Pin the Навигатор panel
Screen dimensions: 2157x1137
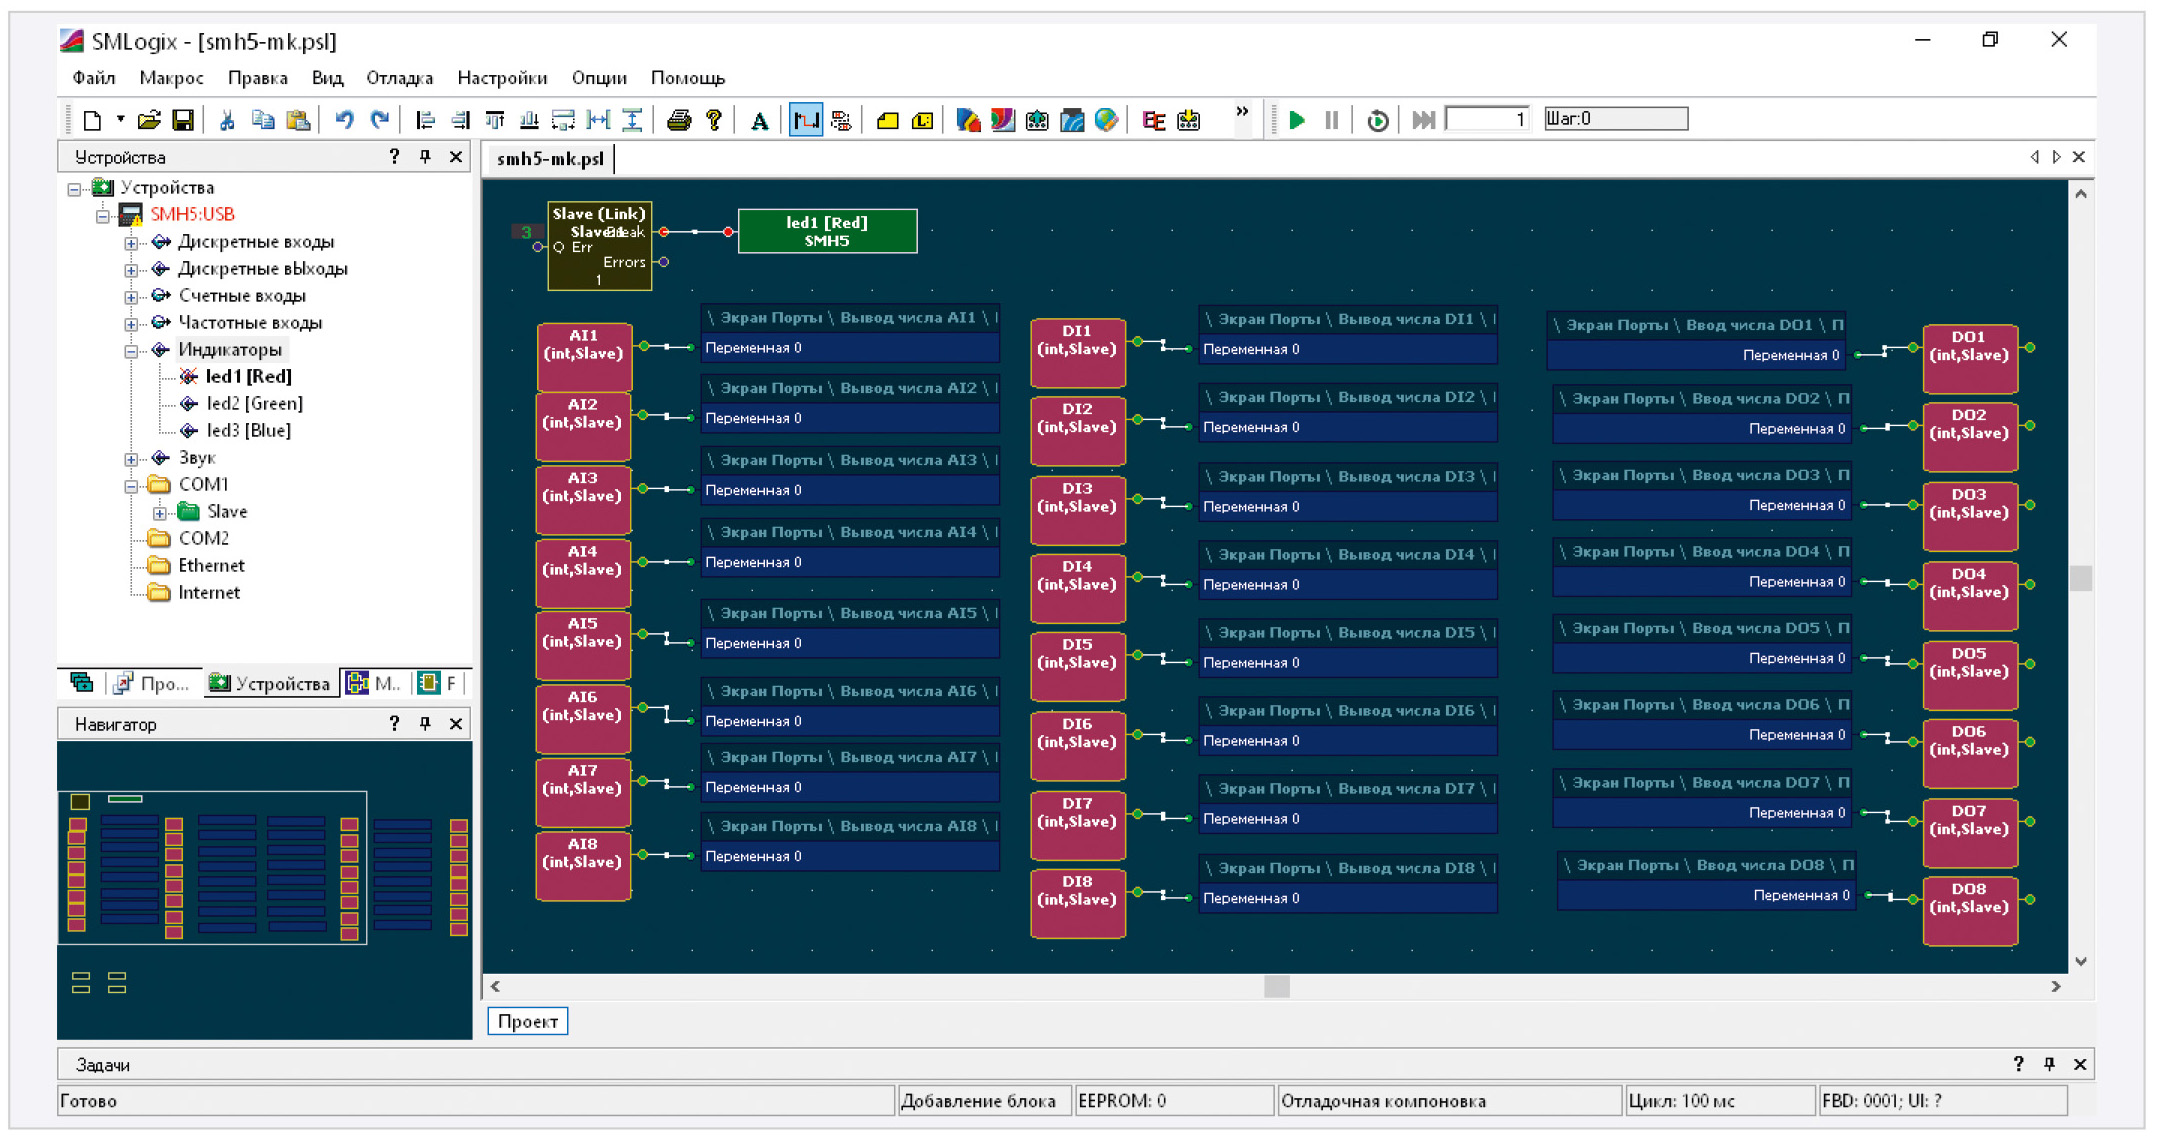(x=425, y=723)
